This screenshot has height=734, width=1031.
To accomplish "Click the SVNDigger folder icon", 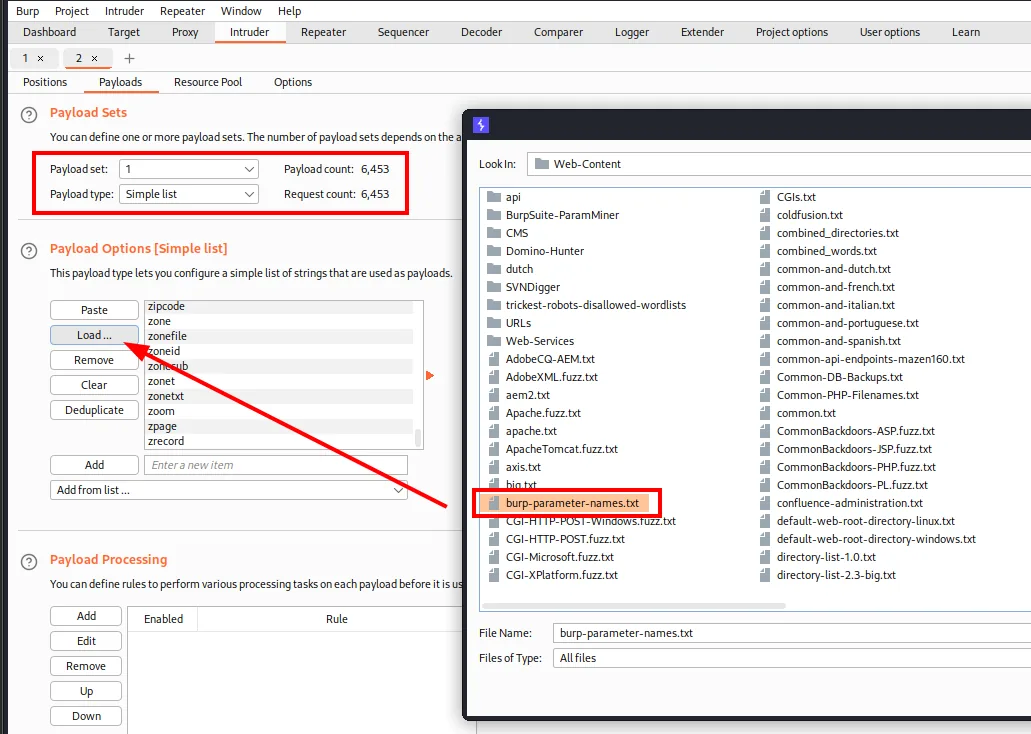I will coord(494,287).
